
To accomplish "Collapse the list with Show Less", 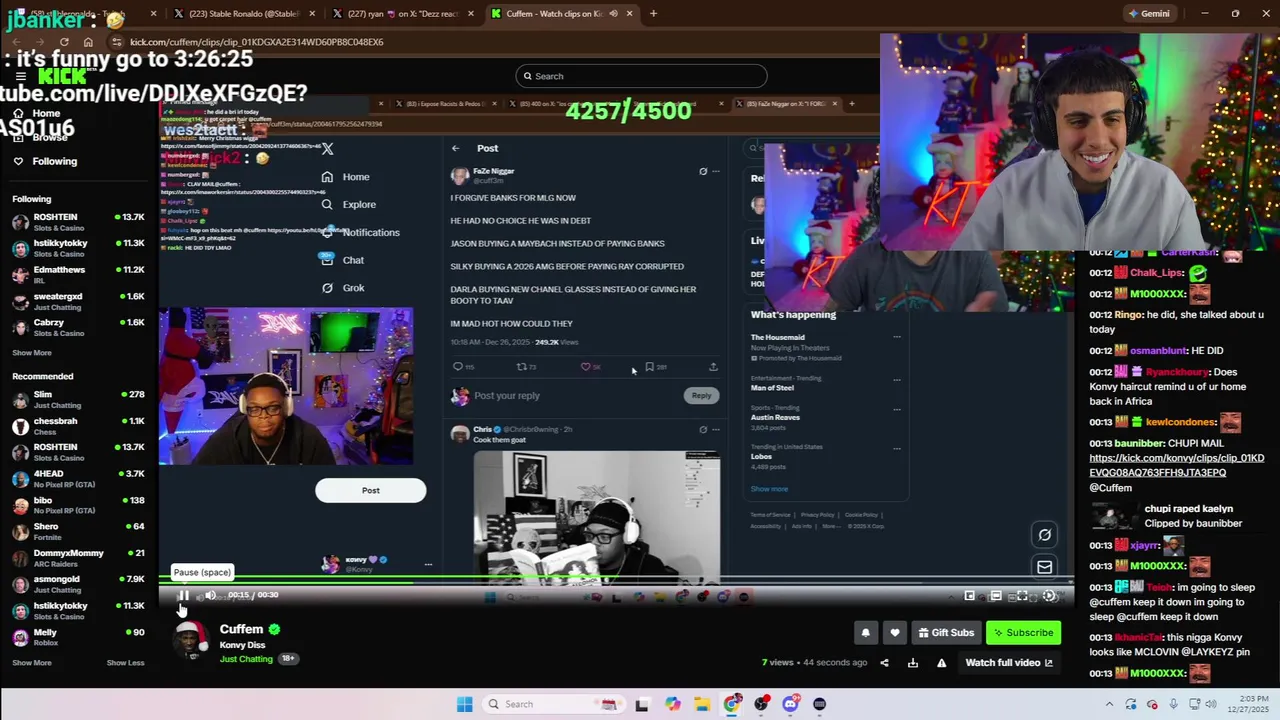I will [x=126, y=663].
